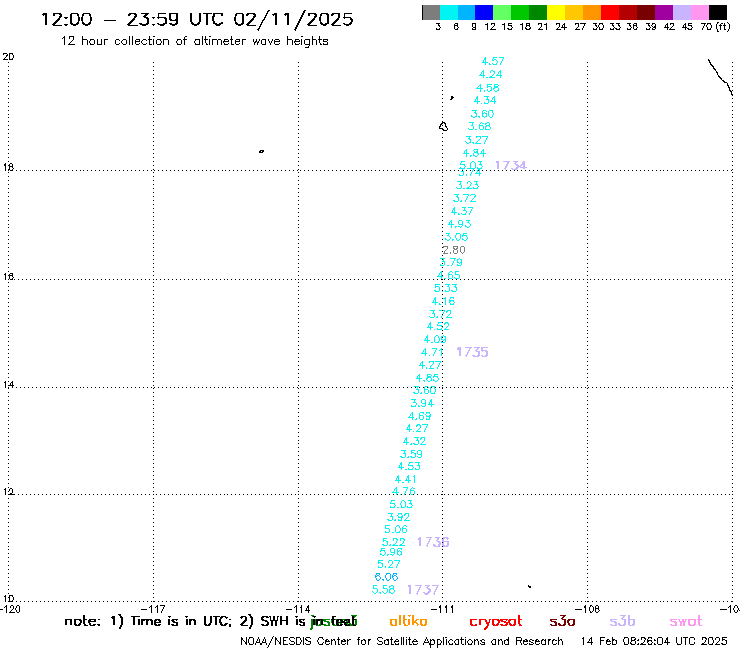Click the wave height value '4.16'
Screen dimensions: 740x650
(443, 301)
